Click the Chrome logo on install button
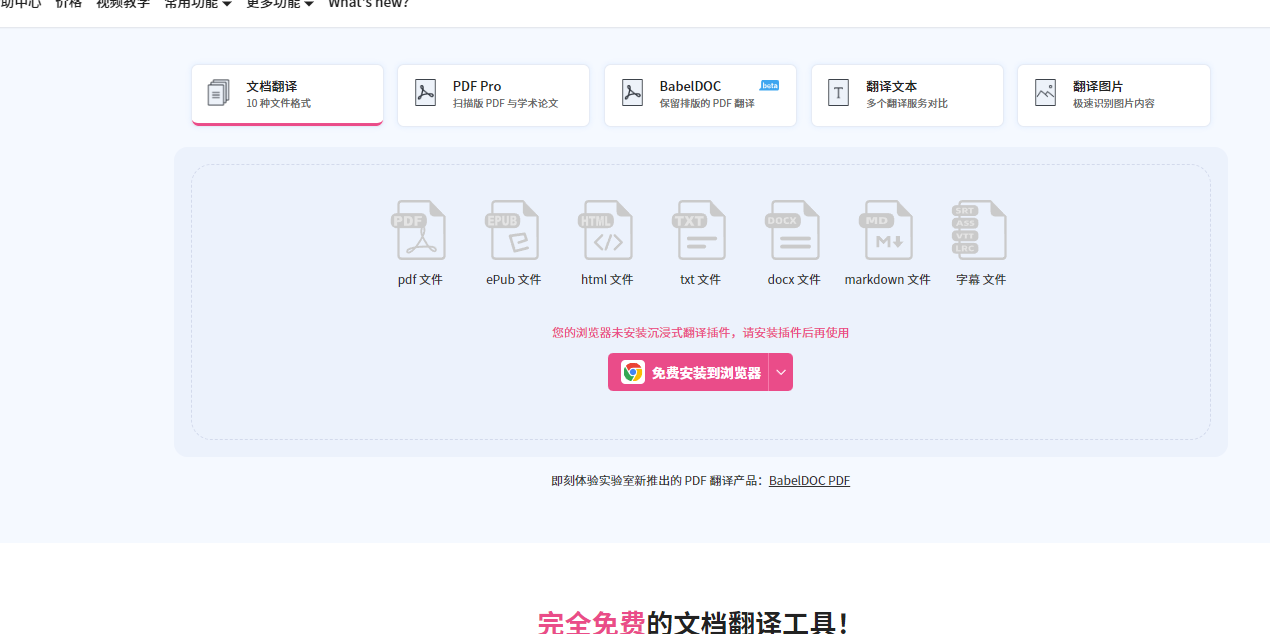 [x=633, y=372]
